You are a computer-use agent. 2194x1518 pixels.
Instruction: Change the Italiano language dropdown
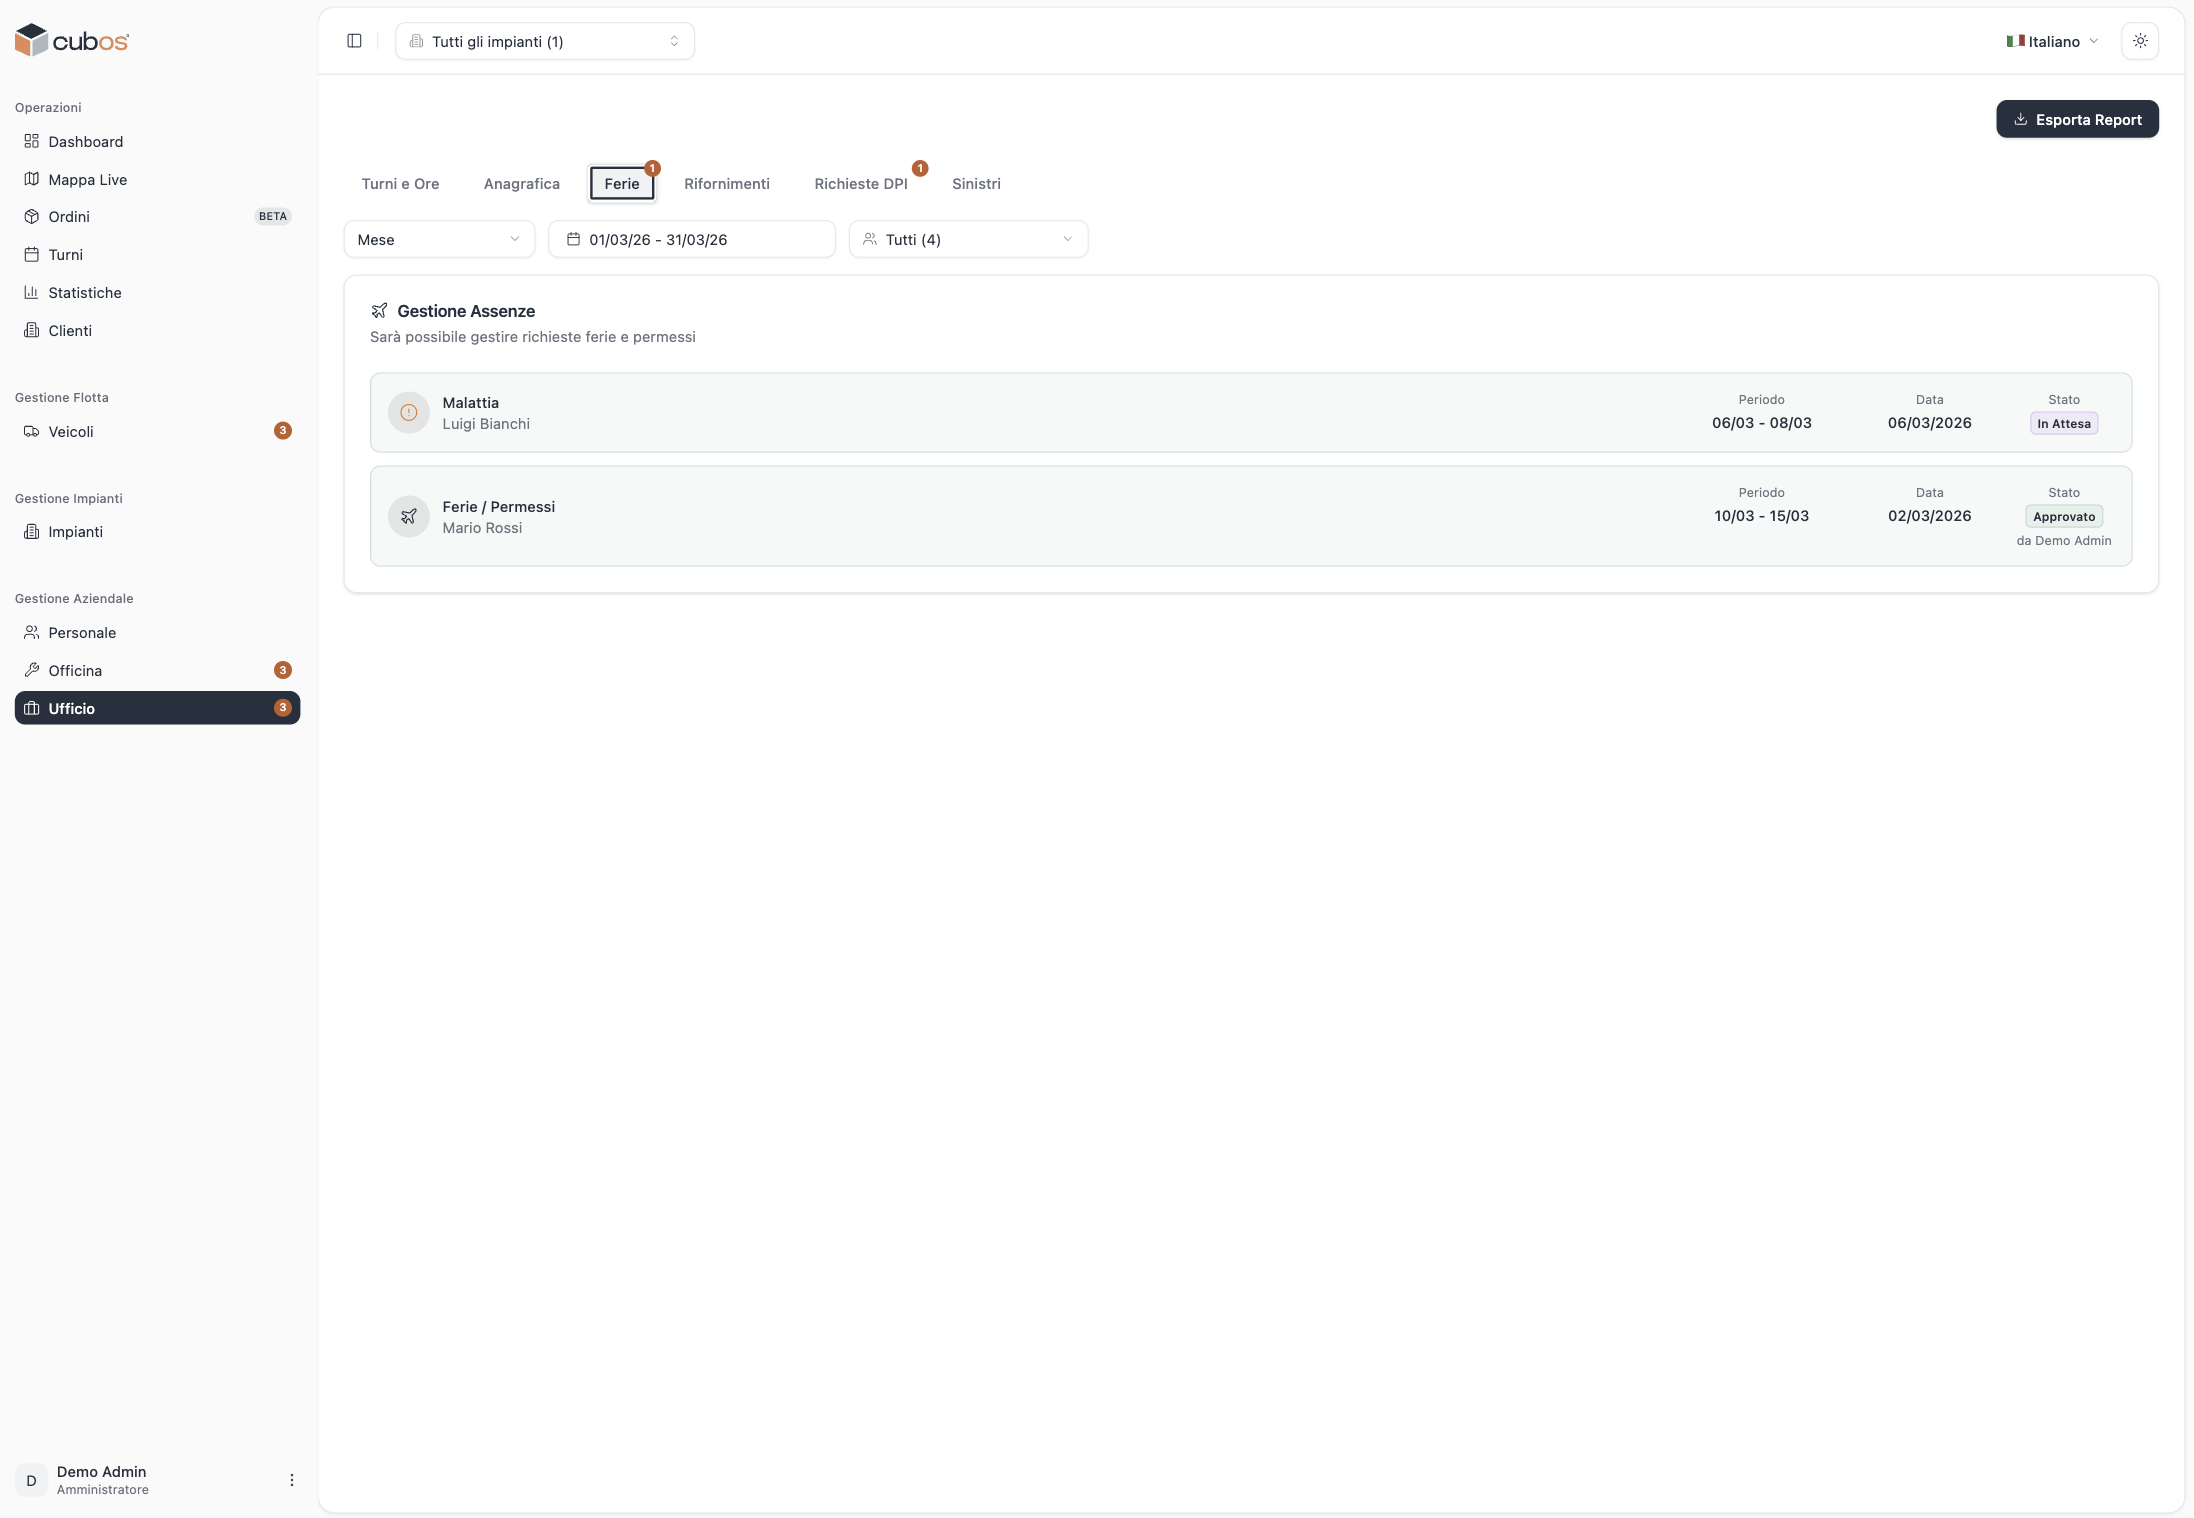click(2052, 41)
